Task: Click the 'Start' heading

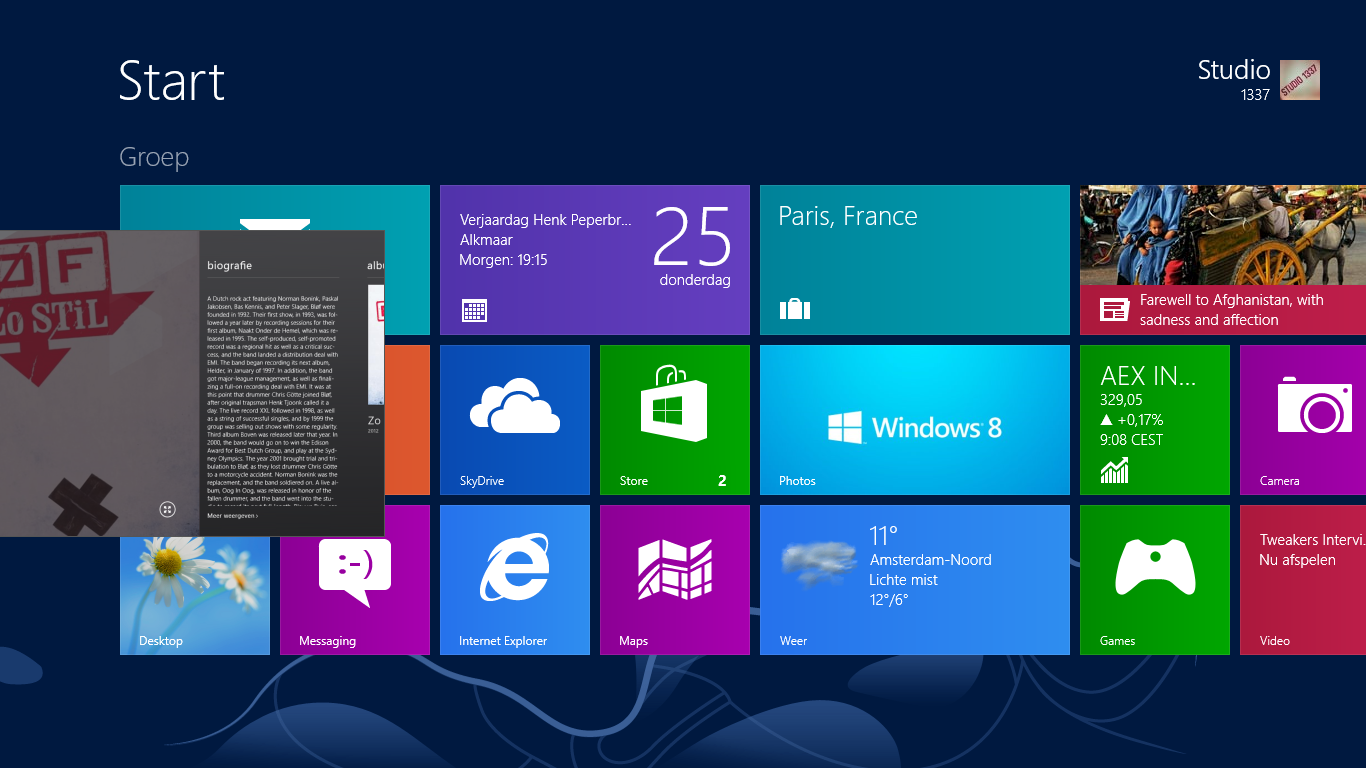Action: click(172, 81)
